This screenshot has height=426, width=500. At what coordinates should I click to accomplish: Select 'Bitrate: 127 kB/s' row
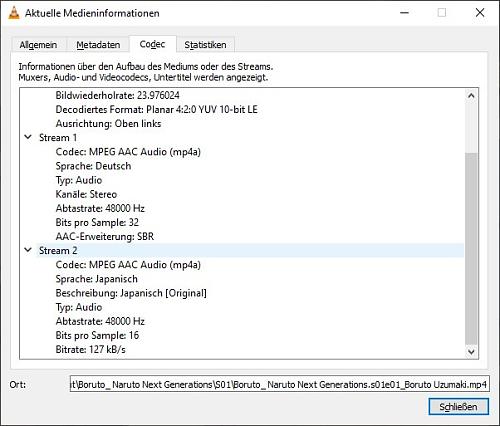[x=90, y=349]
